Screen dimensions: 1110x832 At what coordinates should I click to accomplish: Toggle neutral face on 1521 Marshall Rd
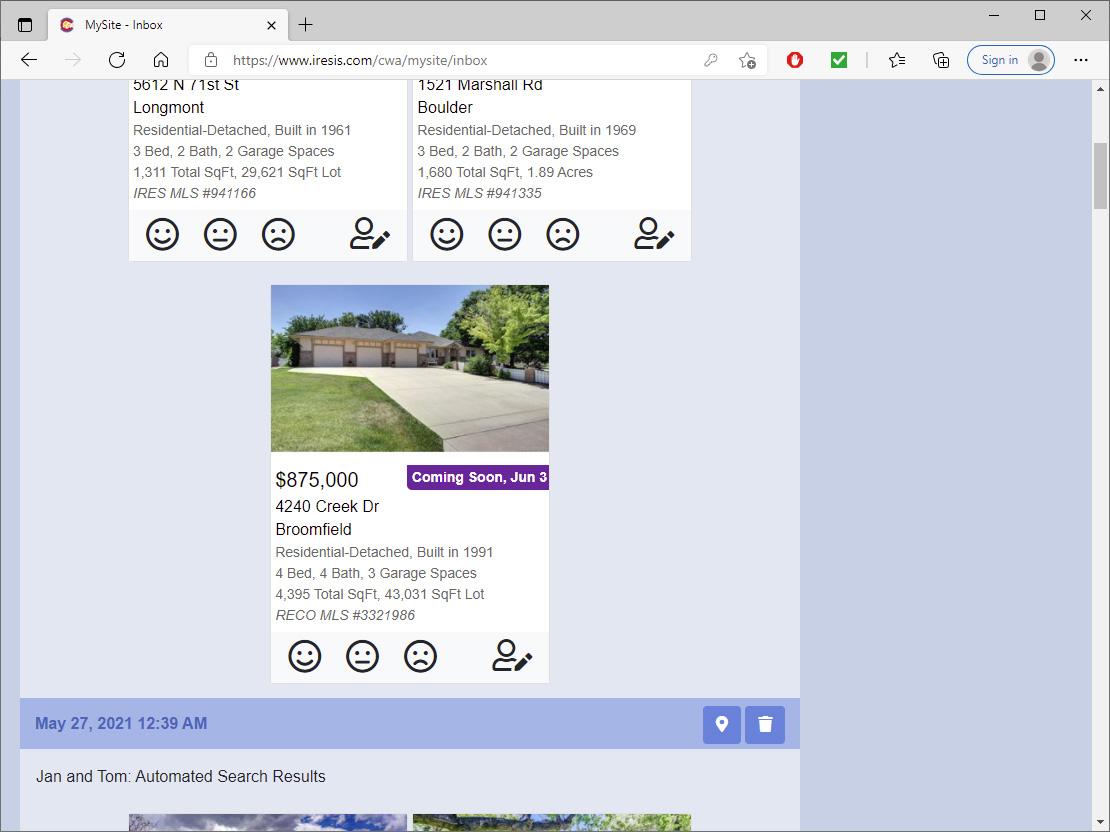coord(505,235)
